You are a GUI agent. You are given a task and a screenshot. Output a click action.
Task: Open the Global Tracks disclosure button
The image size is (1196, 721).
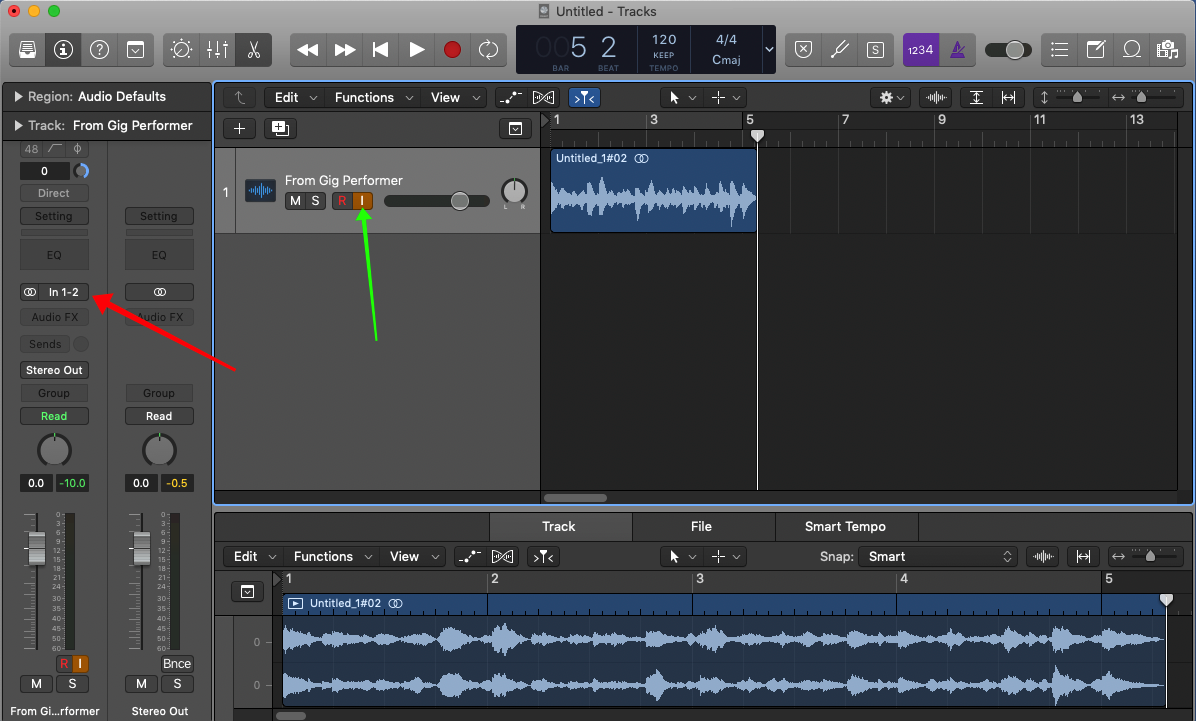click(516, 129)
